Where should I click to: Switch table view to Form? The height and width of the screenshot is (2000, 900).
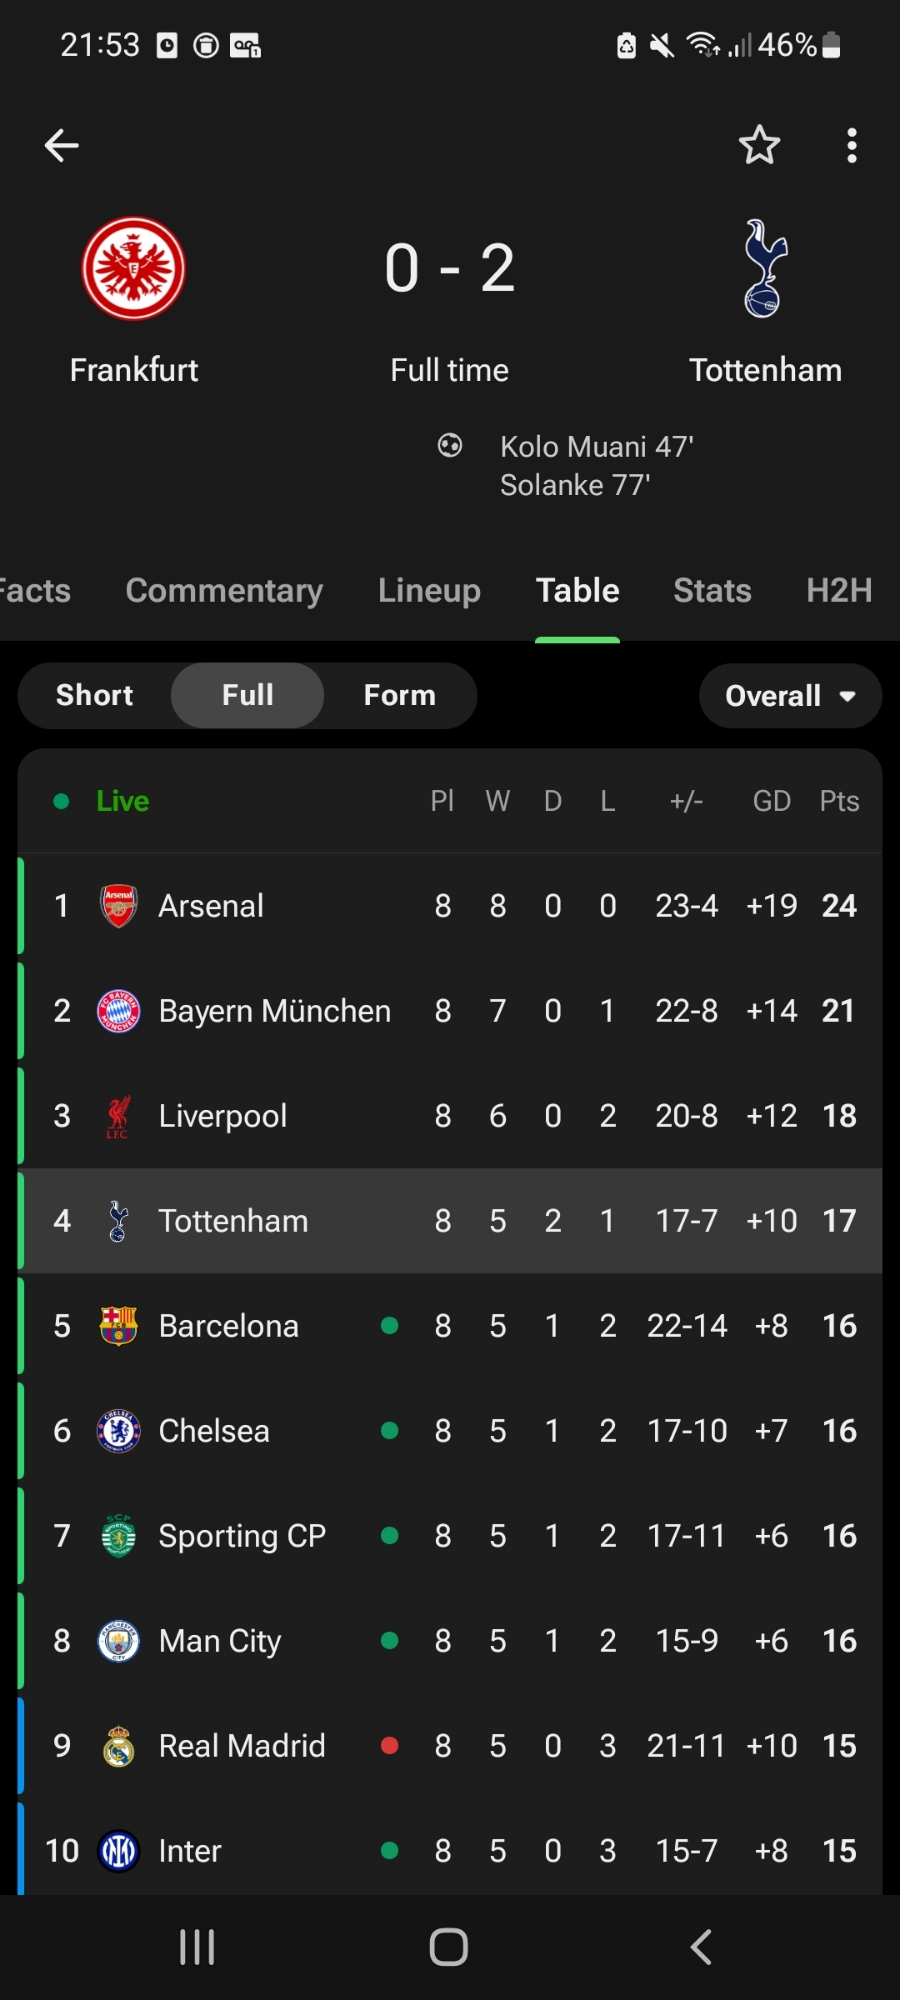(399, 696)
